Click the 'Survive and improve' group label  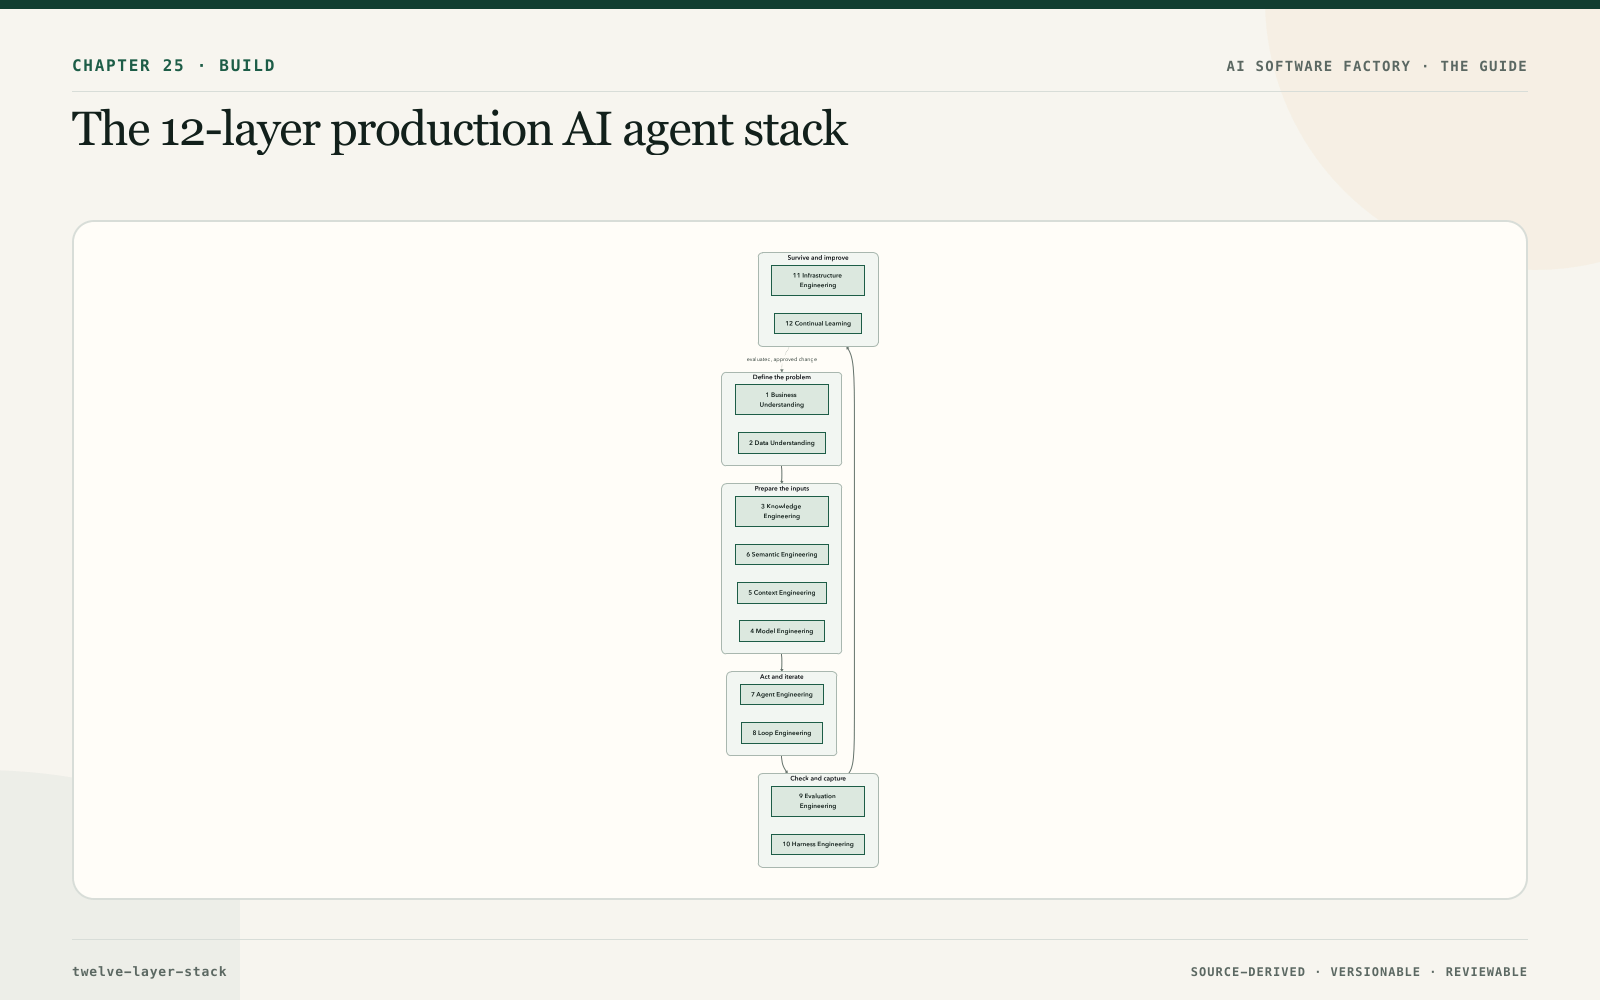(x=817, y=258)
